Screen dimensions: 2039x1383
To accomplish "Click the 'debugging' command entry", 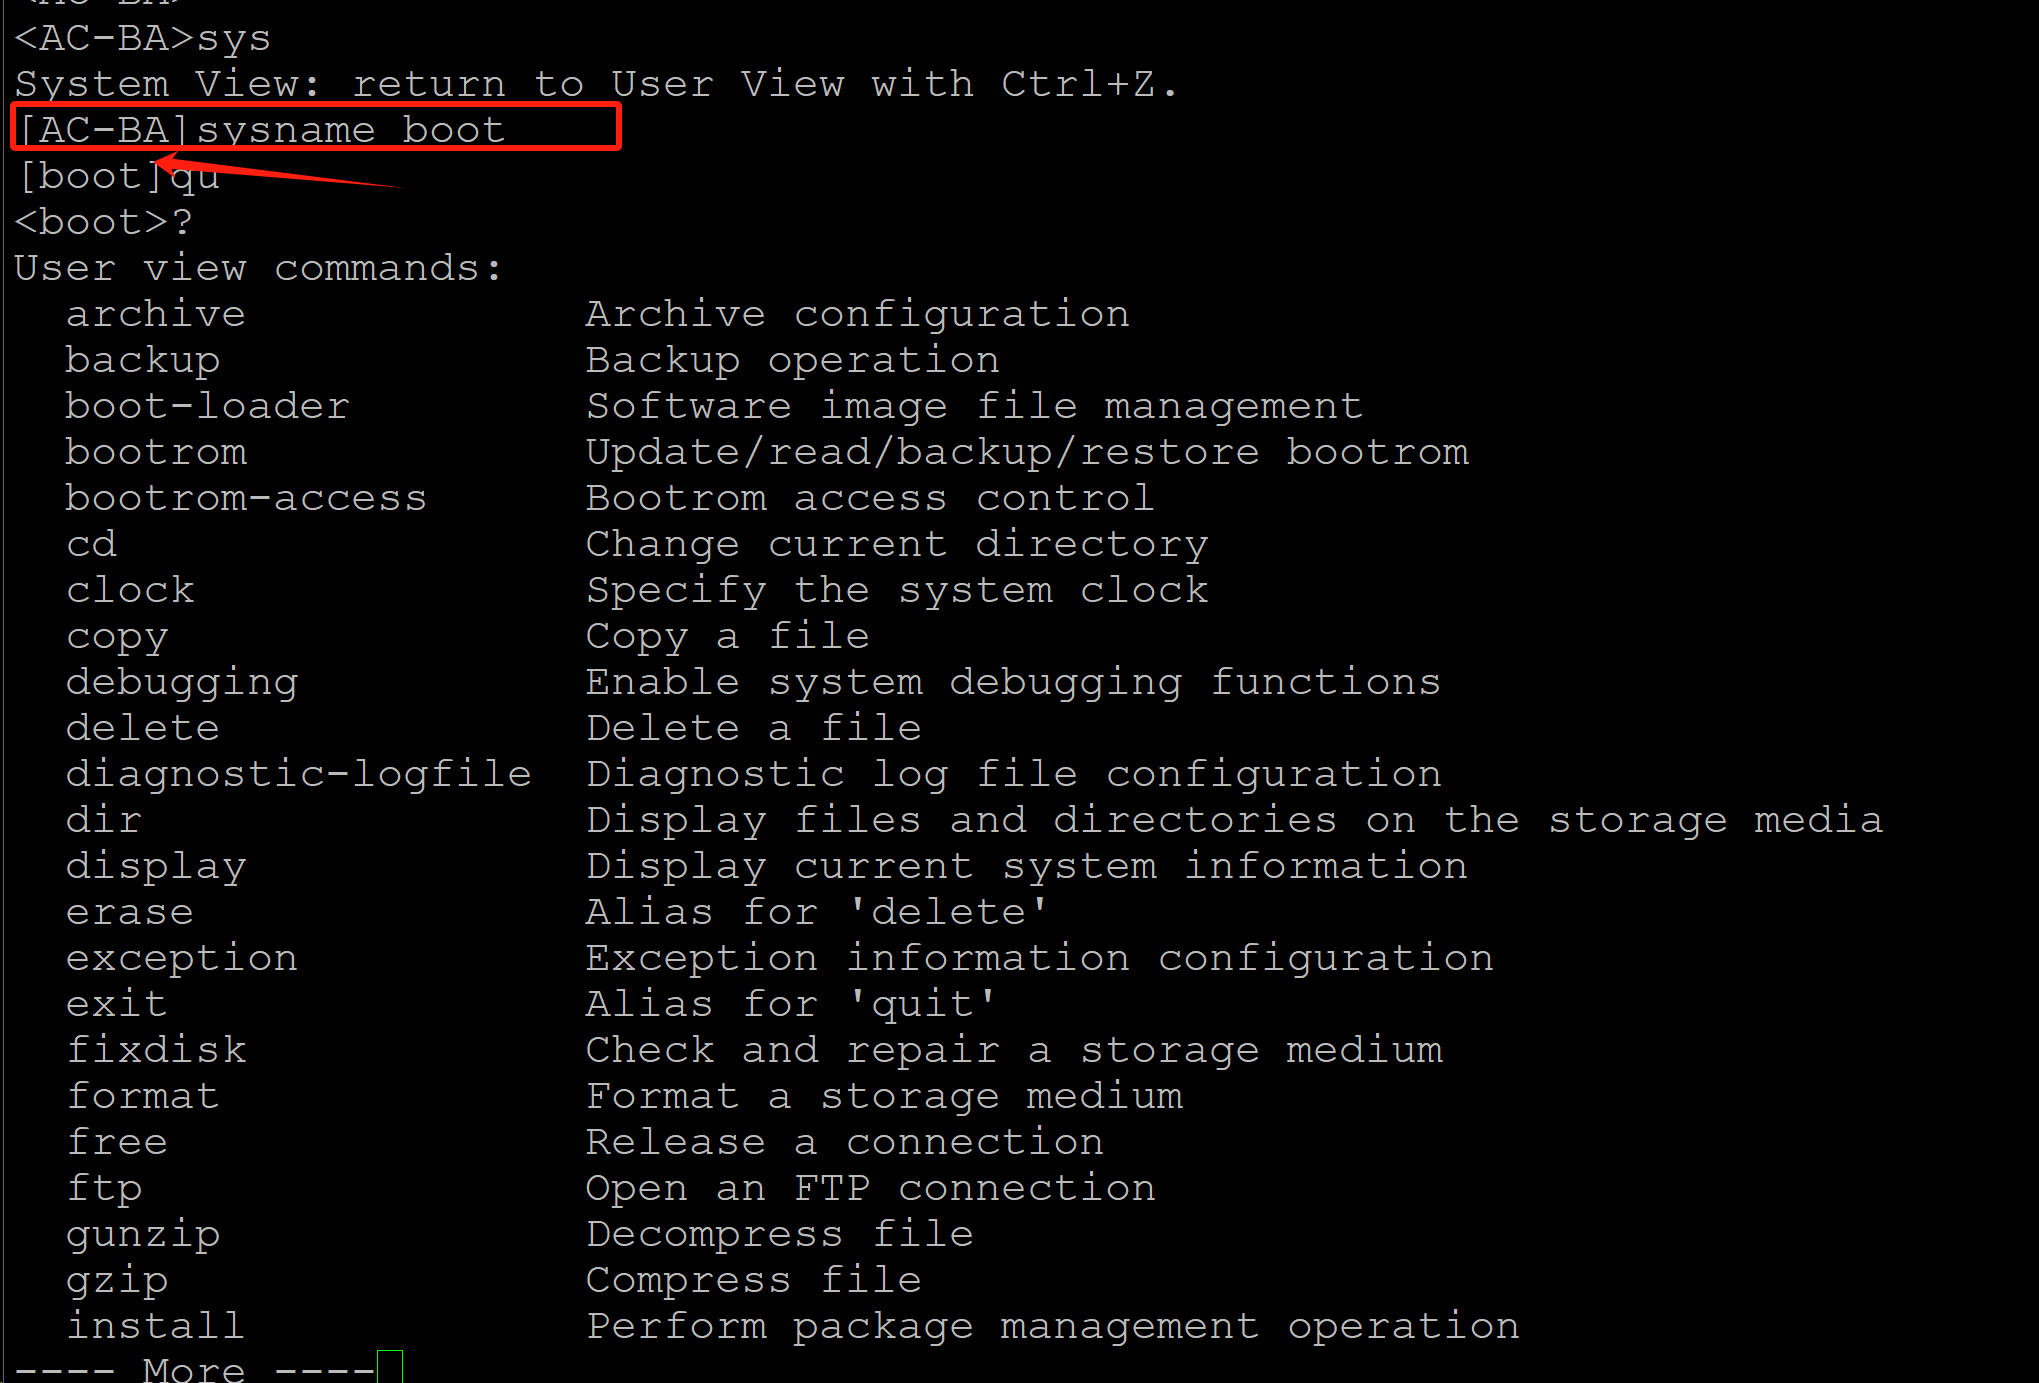I will tap(182, 683).
